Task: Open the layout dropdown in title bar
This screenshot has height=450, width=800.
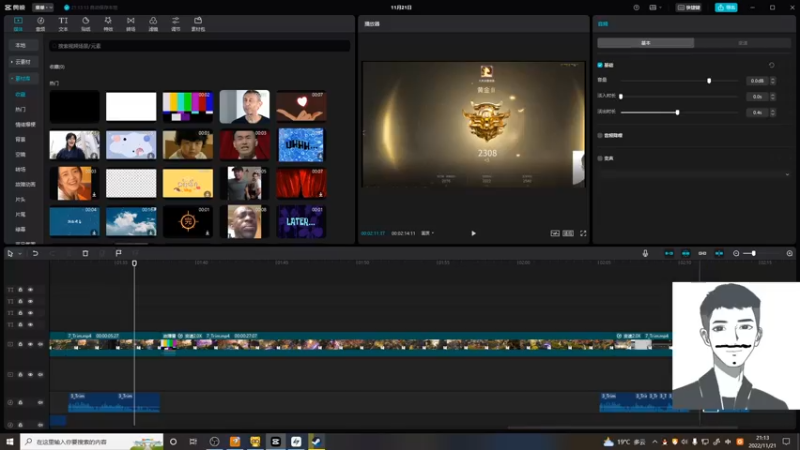Action: click(655, 8)
